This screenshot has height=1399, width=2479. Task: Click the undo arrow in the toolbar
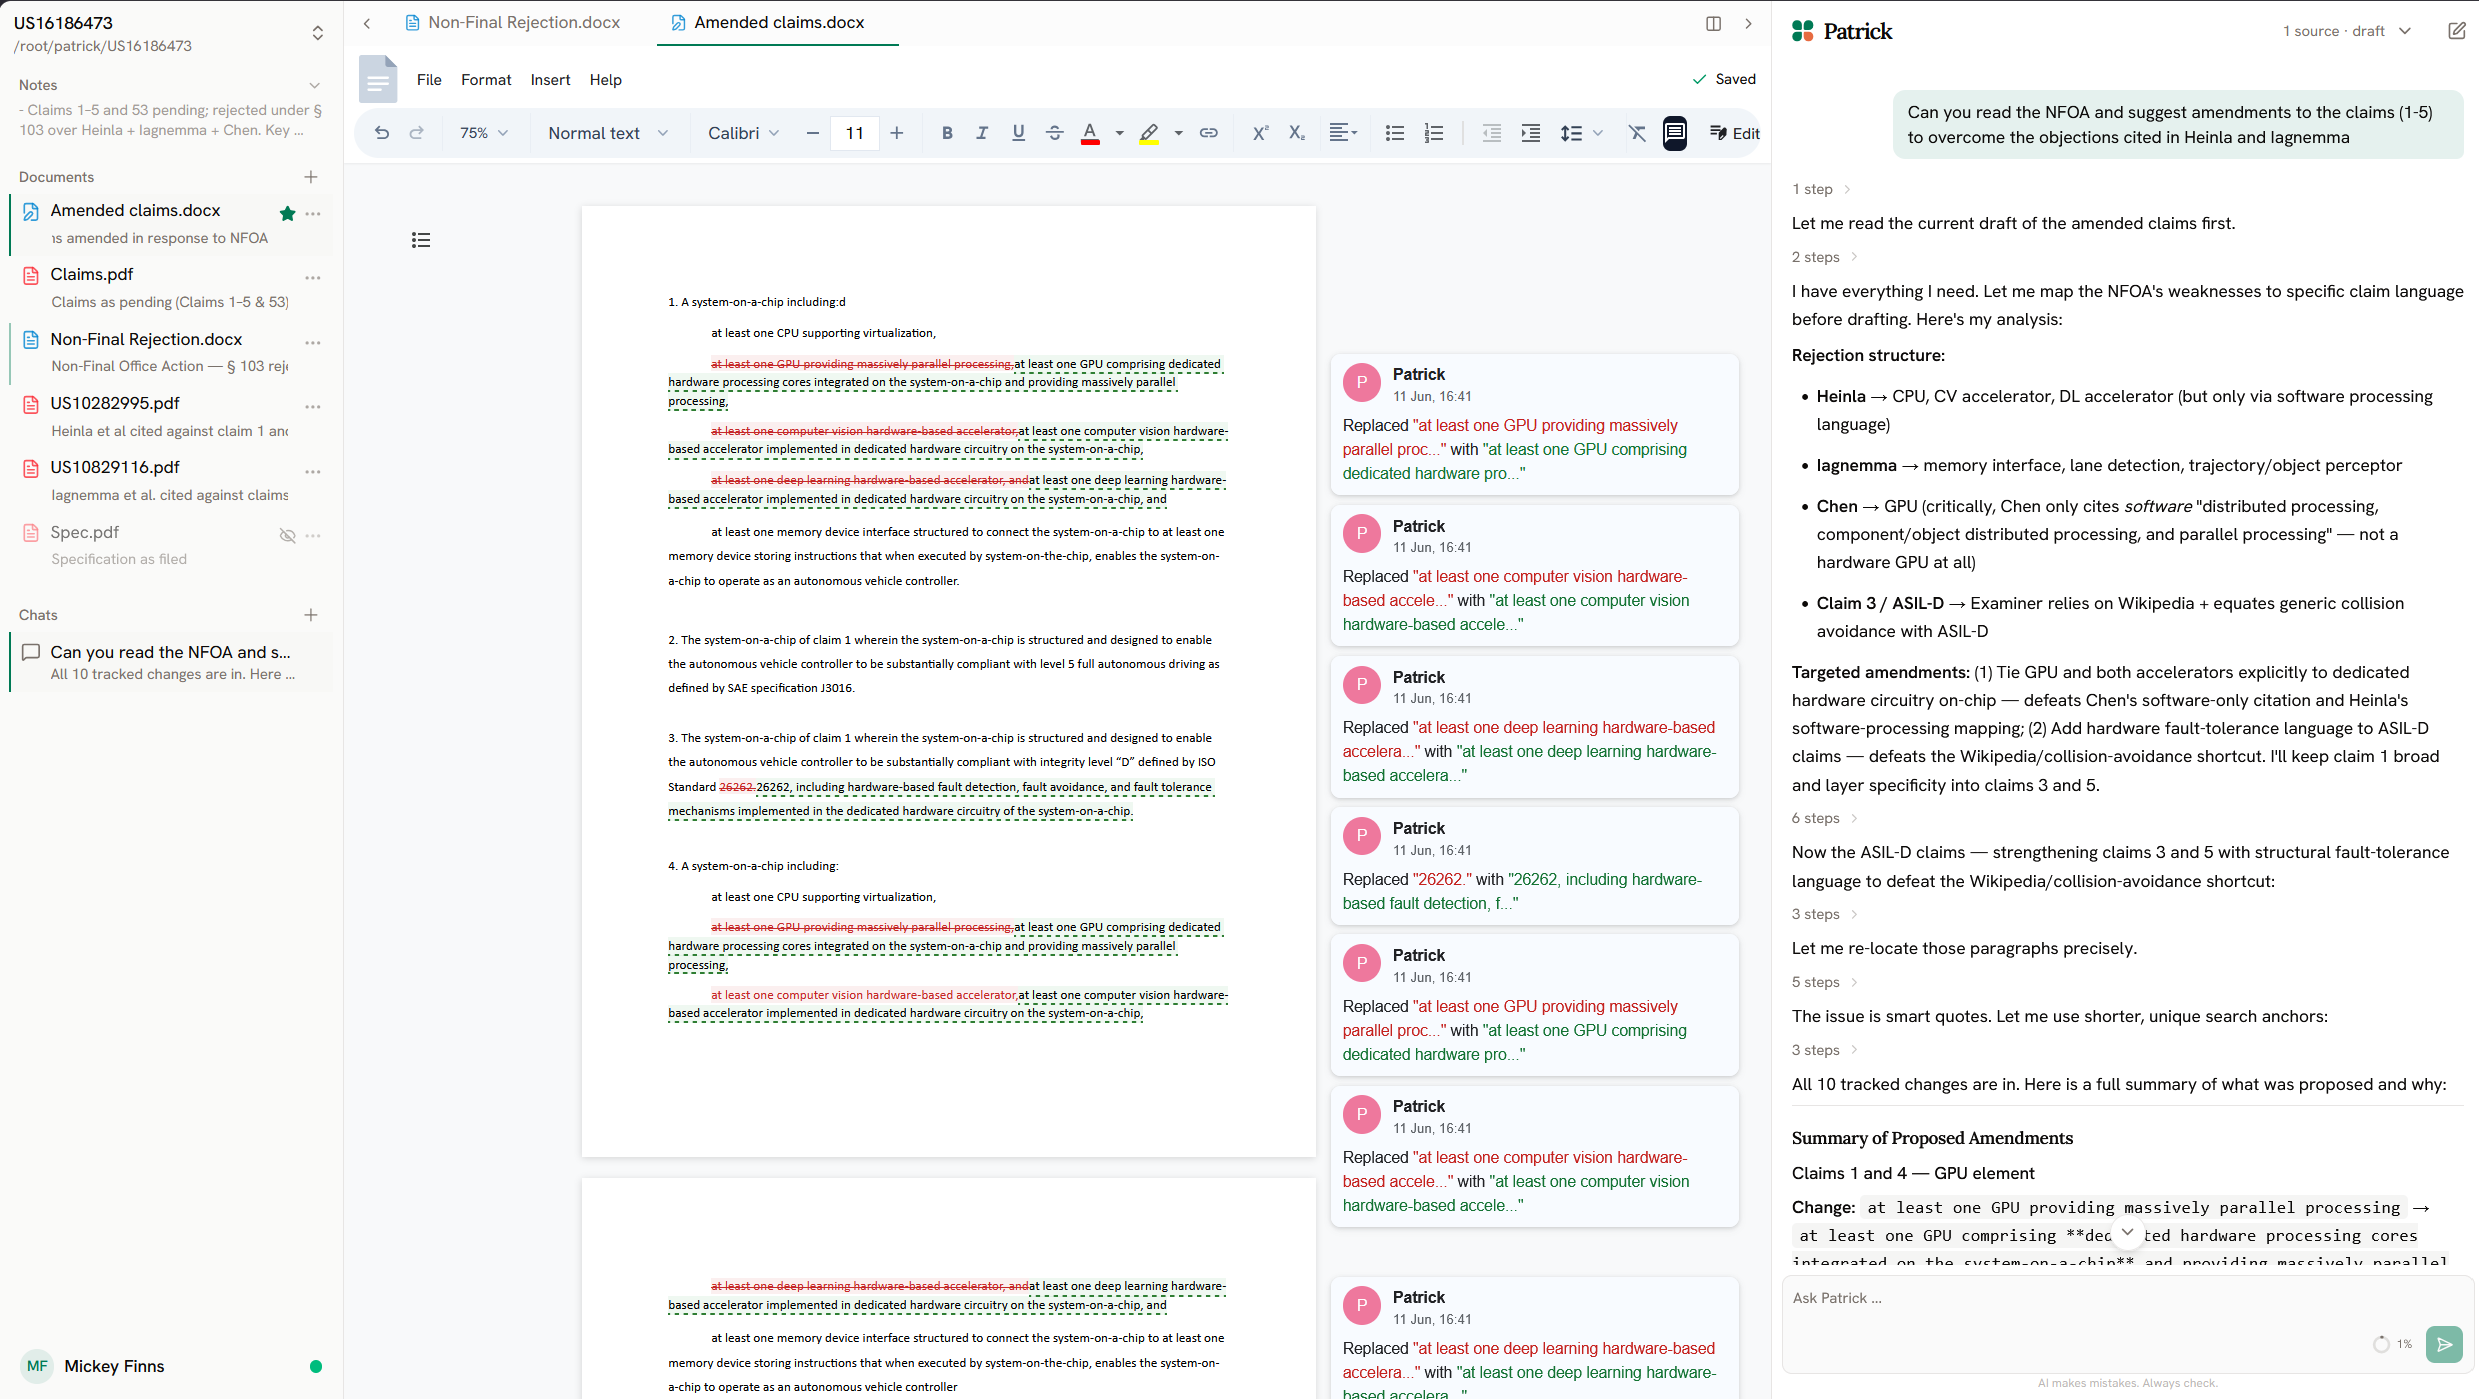coord(382,133)
